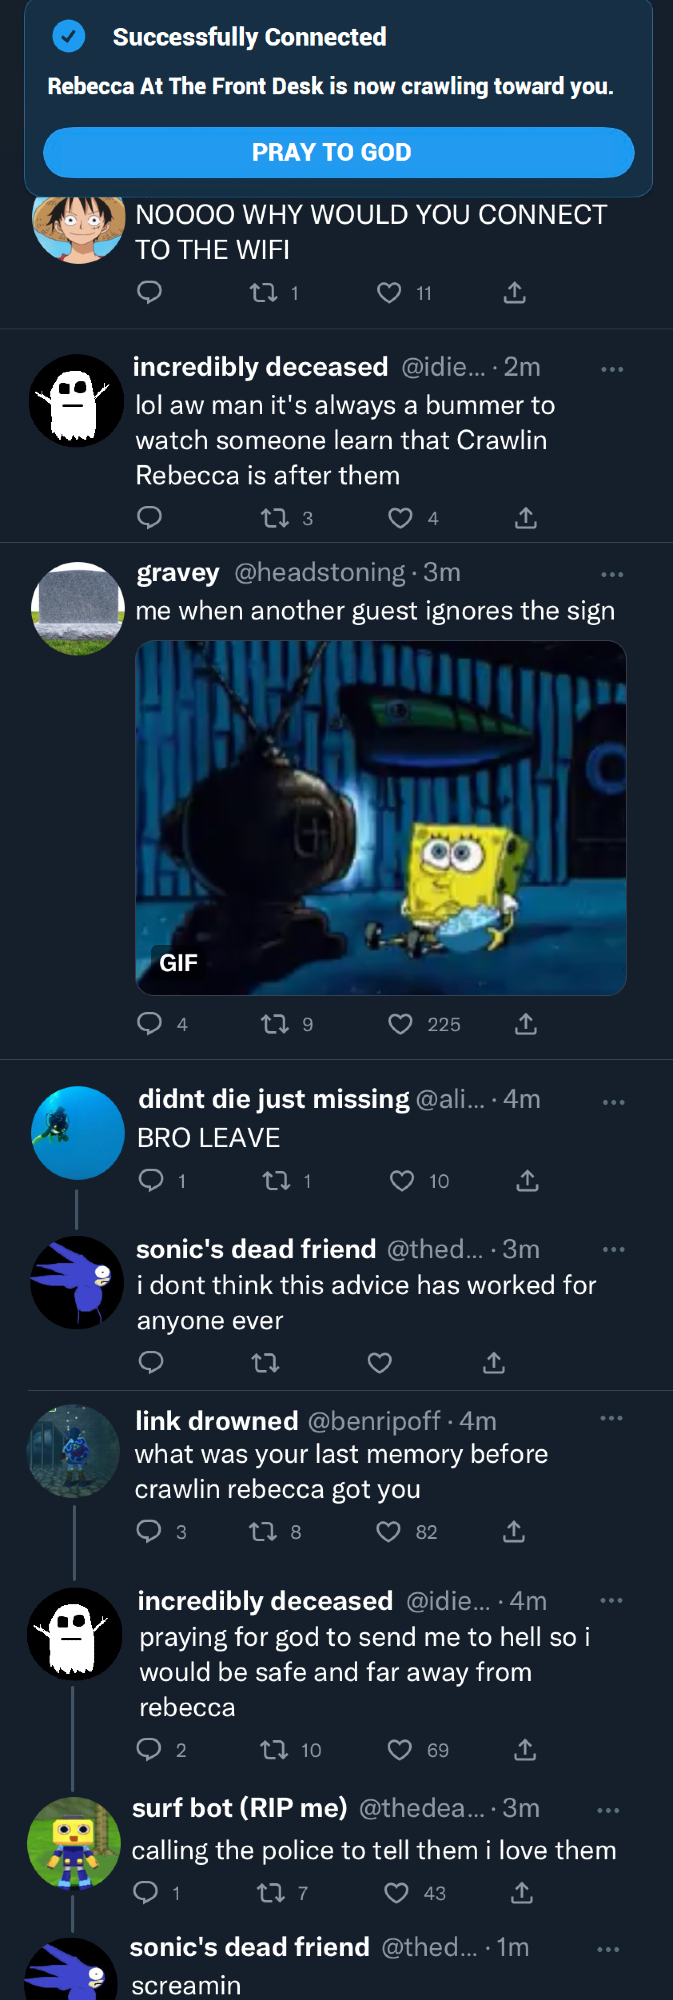673x2000 pixels.
Task: Share gravey's GIF tweet
Action: tap(526, 1024)
